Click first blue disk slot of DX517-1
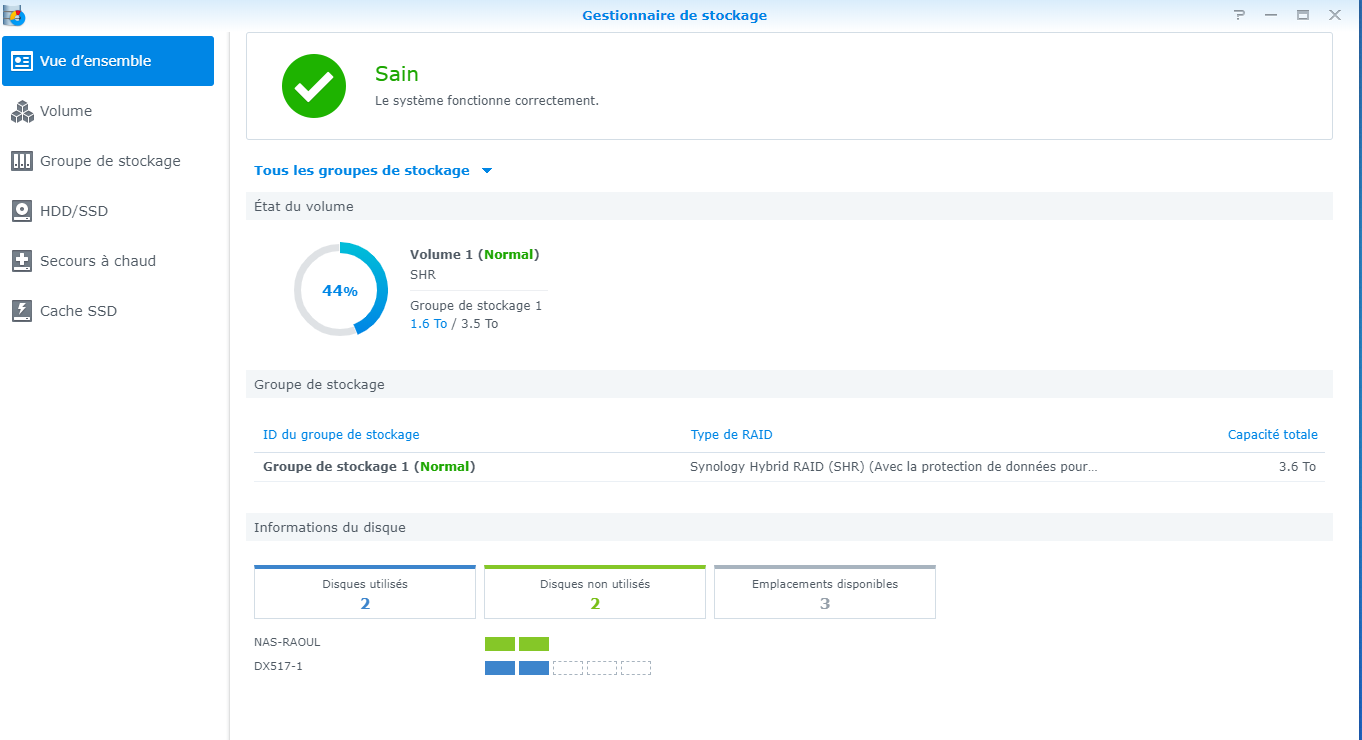This screenshot has width=1362, height=740. tap(500, 668)
